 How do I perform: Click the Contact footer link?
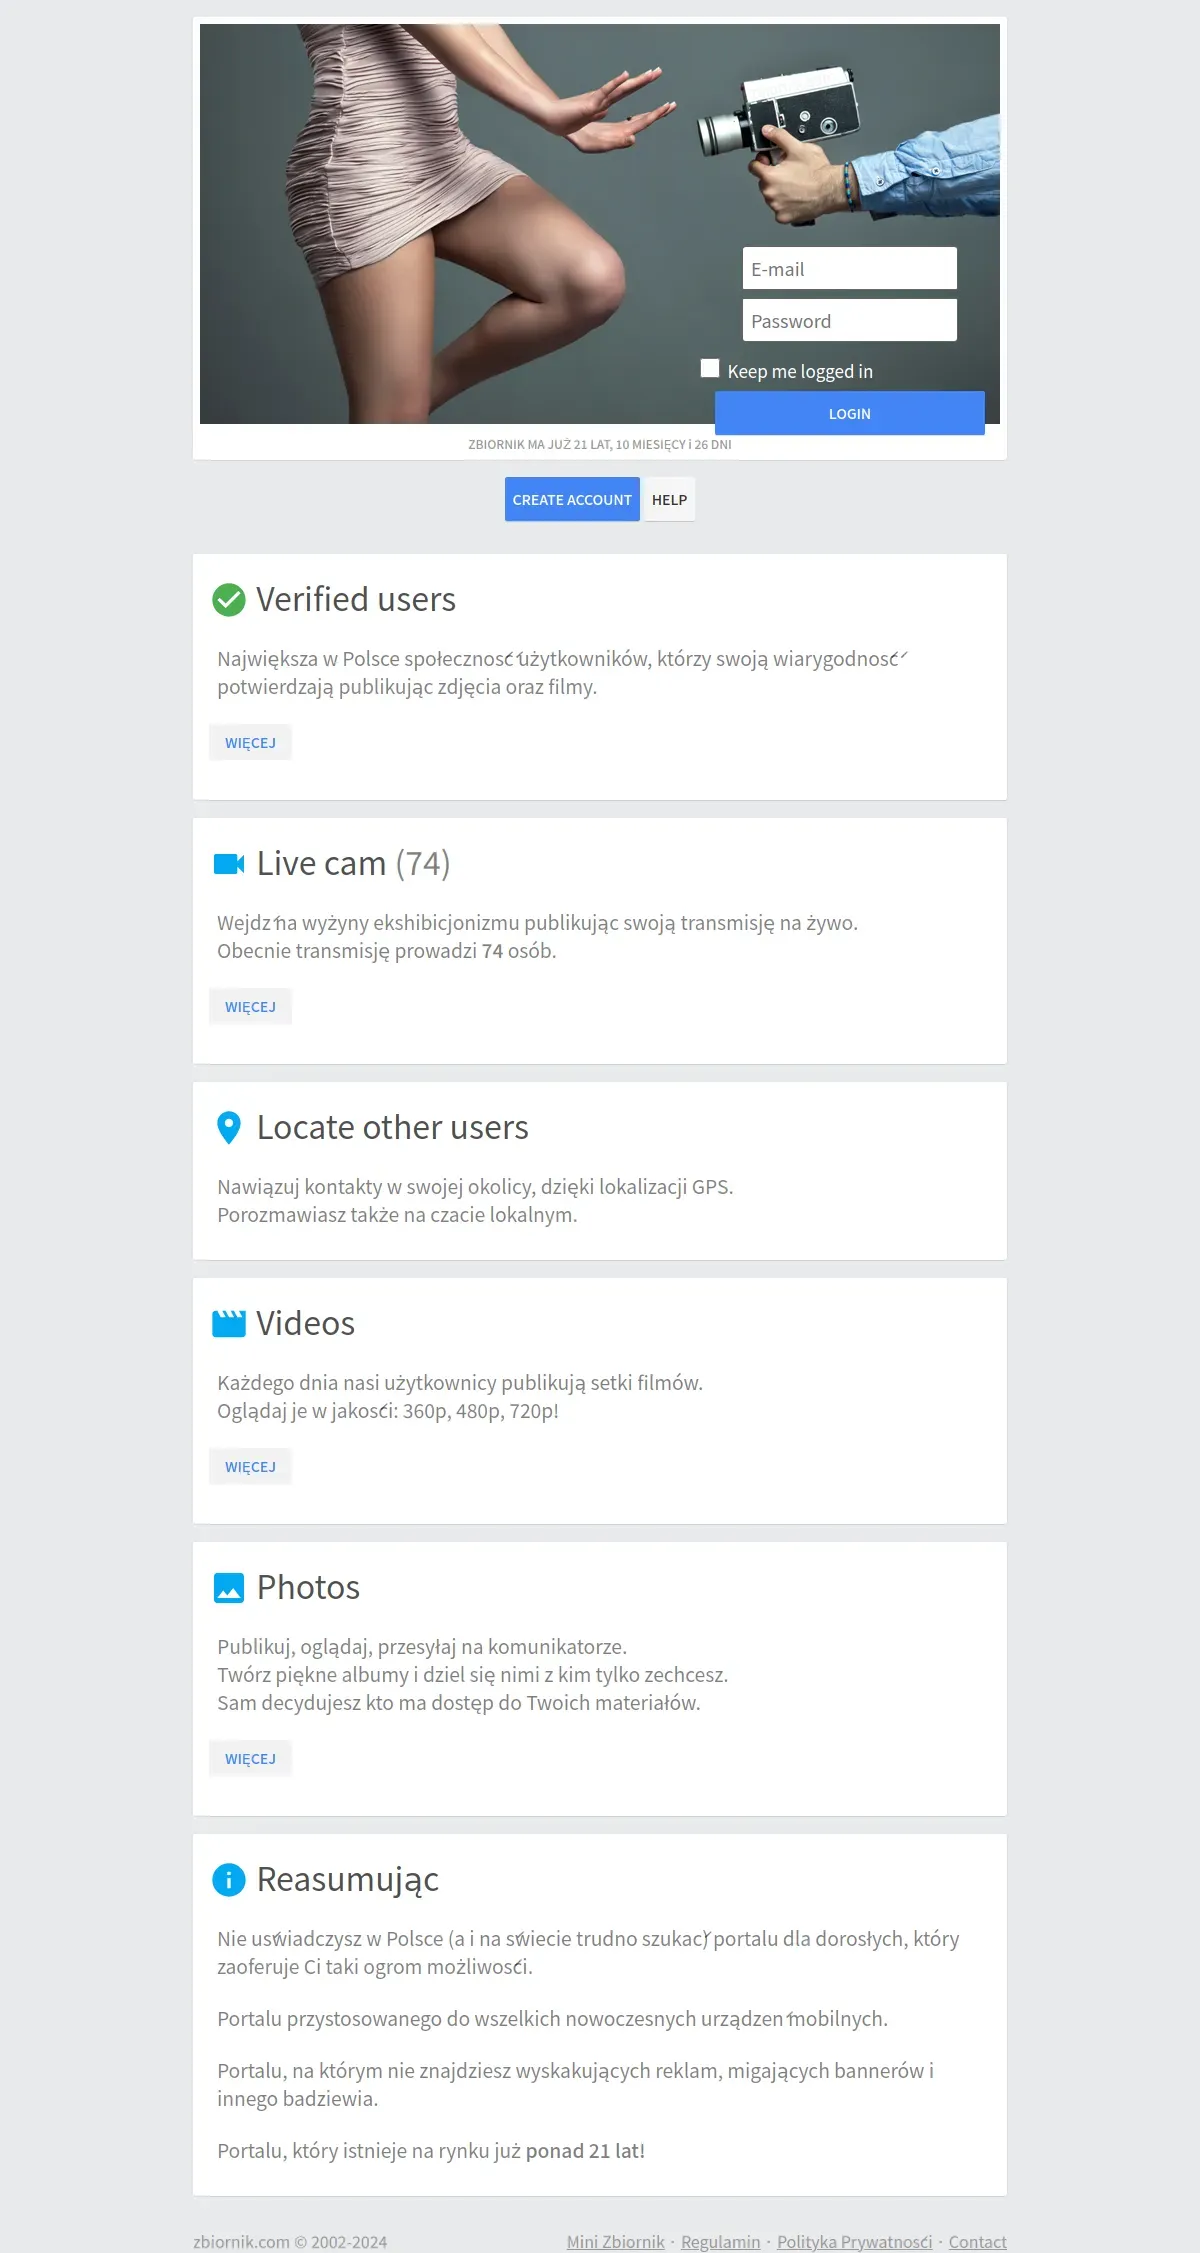point(977,2242)
